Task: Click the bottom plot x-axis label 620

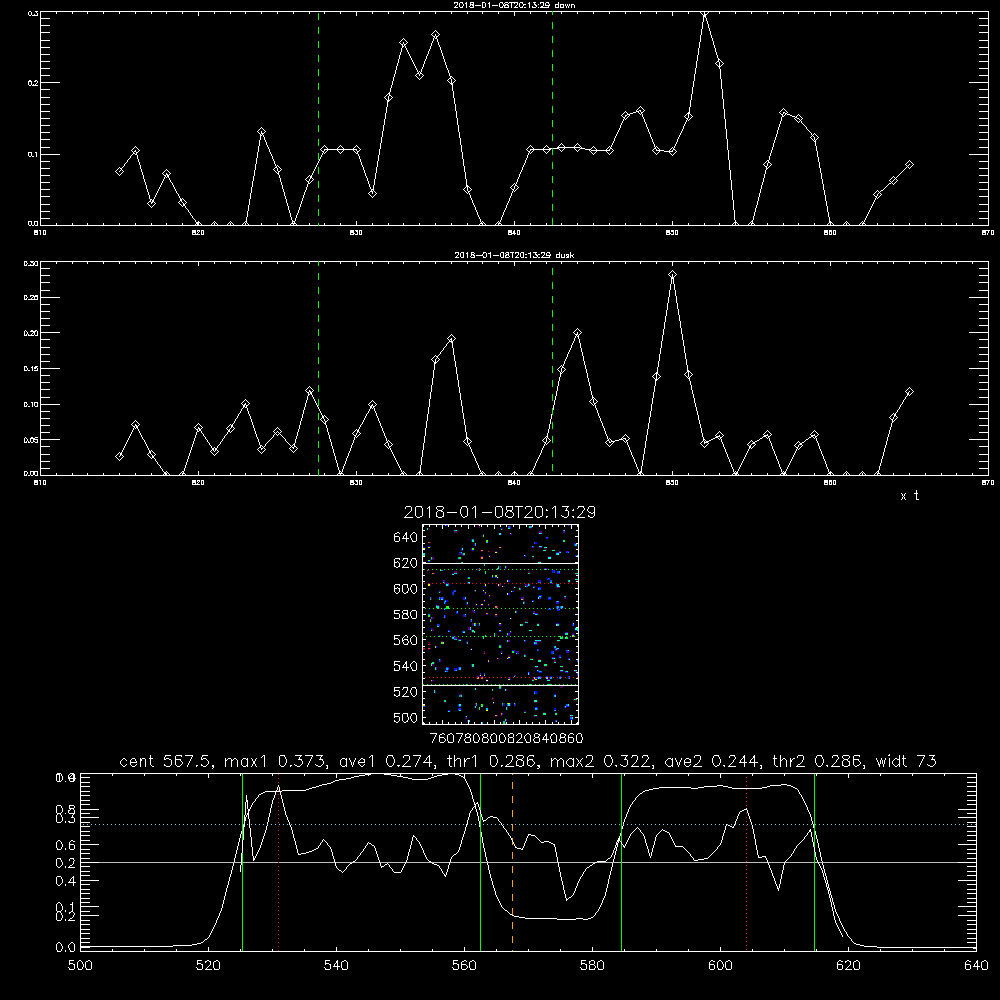Action: [848, 965]
